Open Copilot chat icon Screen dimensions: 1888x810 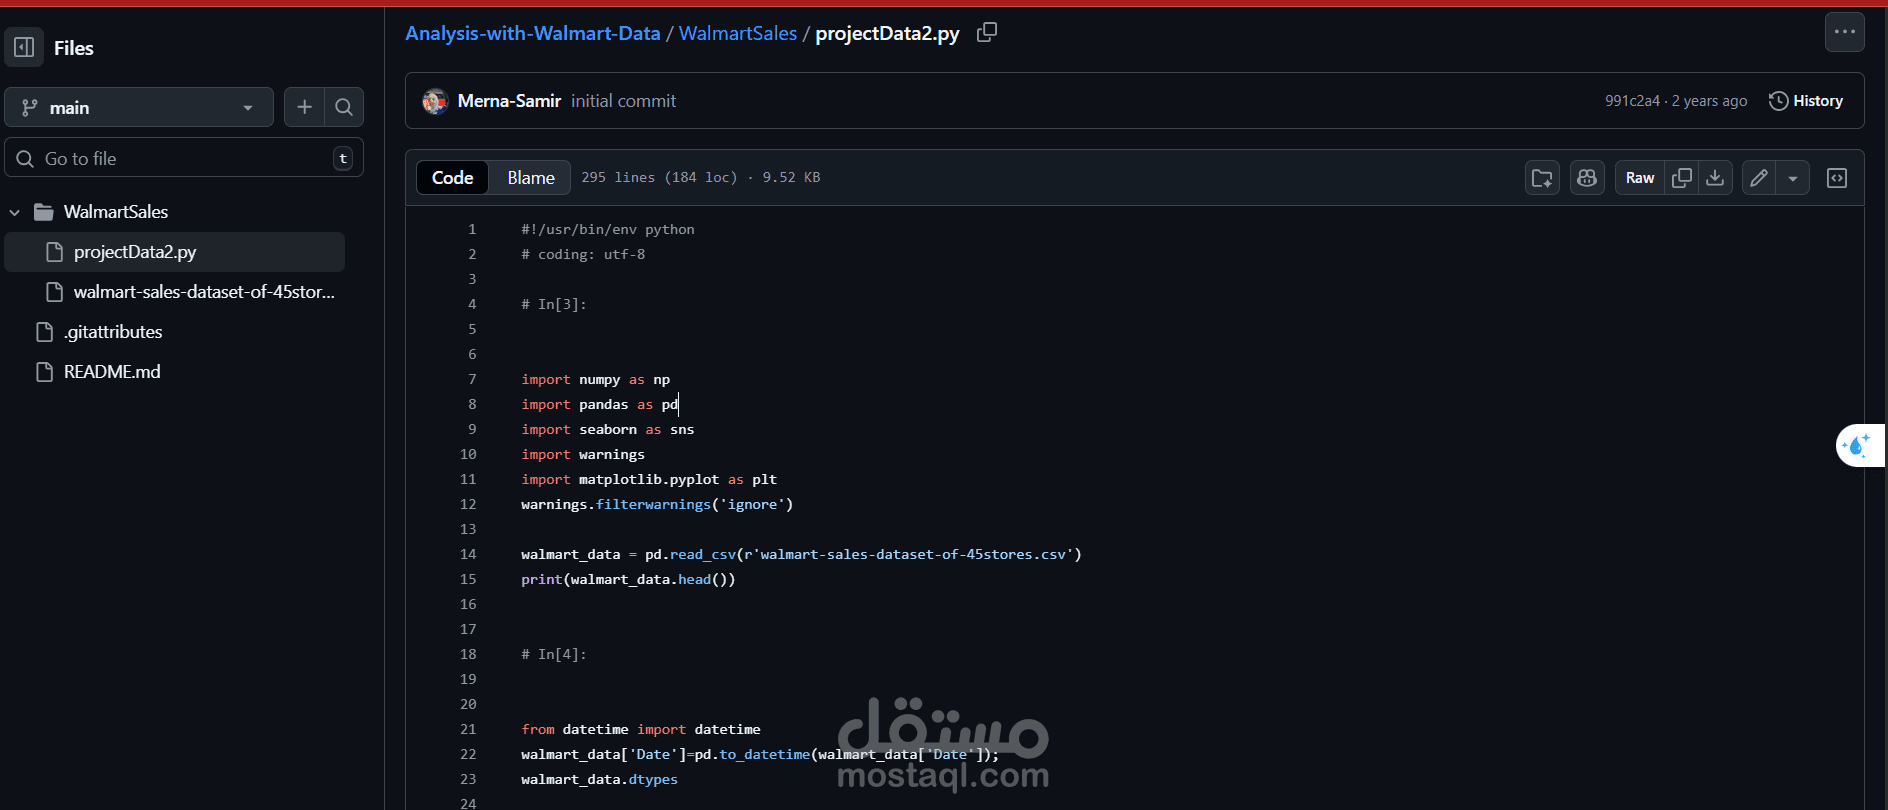[1587, 178]
